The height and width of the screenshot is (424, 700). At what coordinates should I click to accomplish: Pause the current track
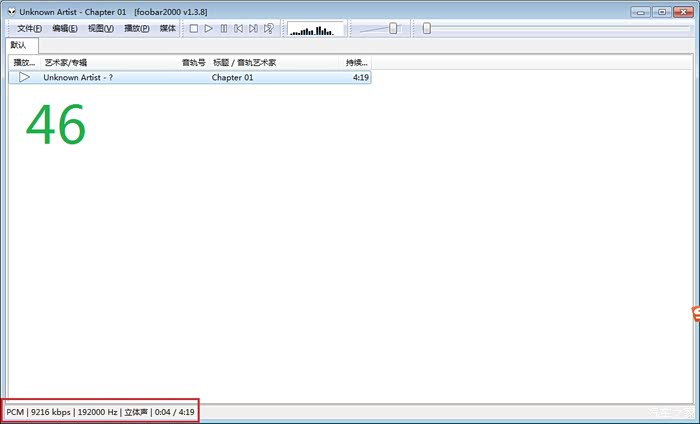pos(223,28)
